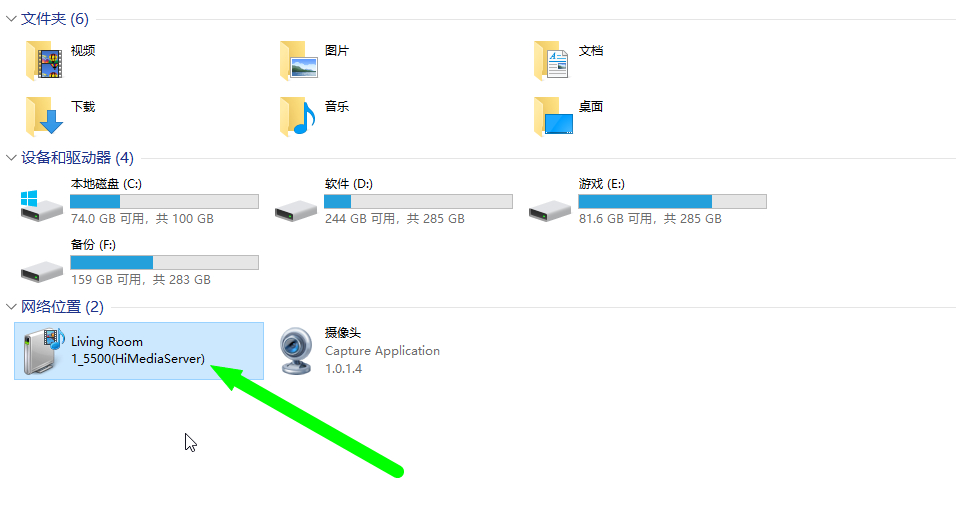963x517 pixels.
Task: Click the 本地磁盘 (C:) drive icon
Action: point(41,206)
